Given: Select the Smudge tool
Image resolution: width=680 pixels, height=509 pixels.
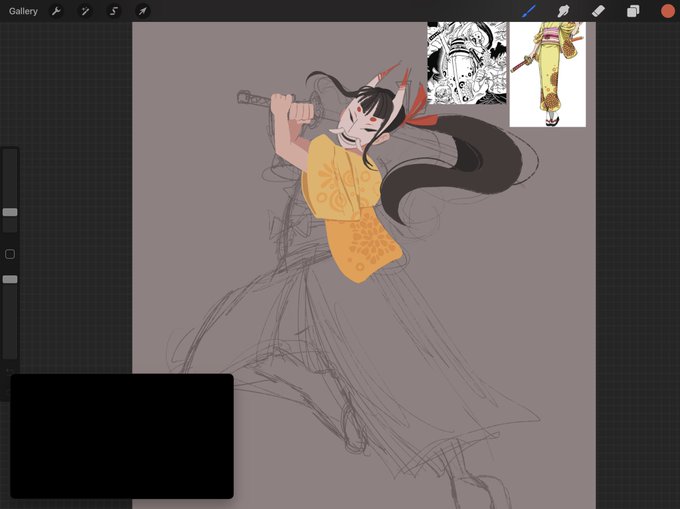Looking at the screenshot, I should point(563,11).
